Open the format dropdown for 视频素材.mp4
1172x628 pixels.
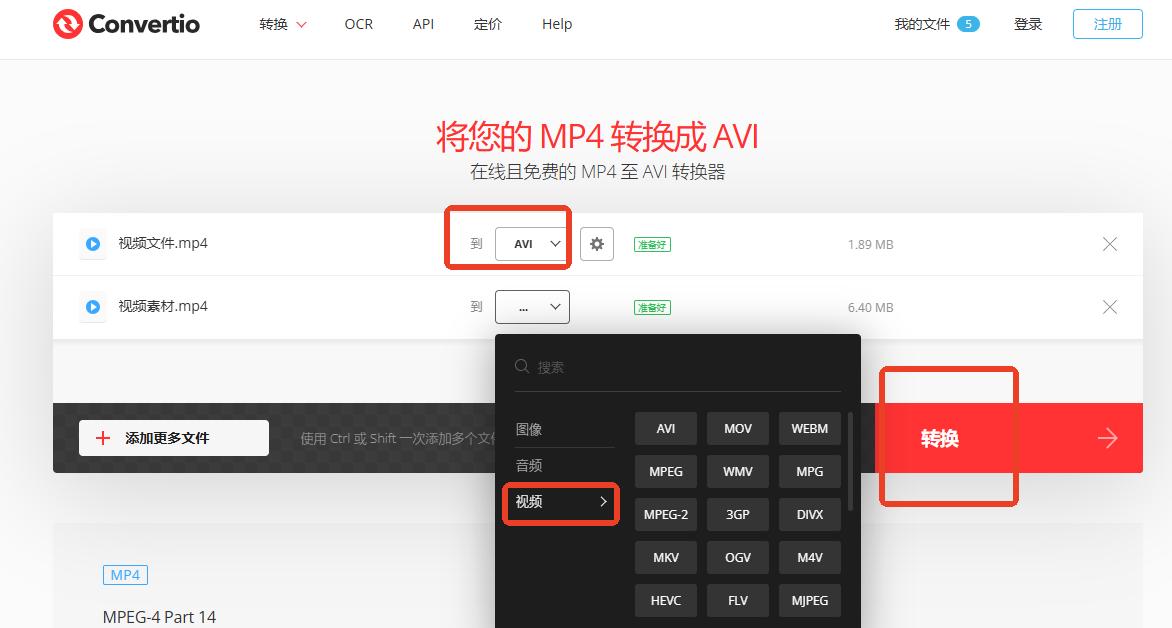(x=532, y=306)
